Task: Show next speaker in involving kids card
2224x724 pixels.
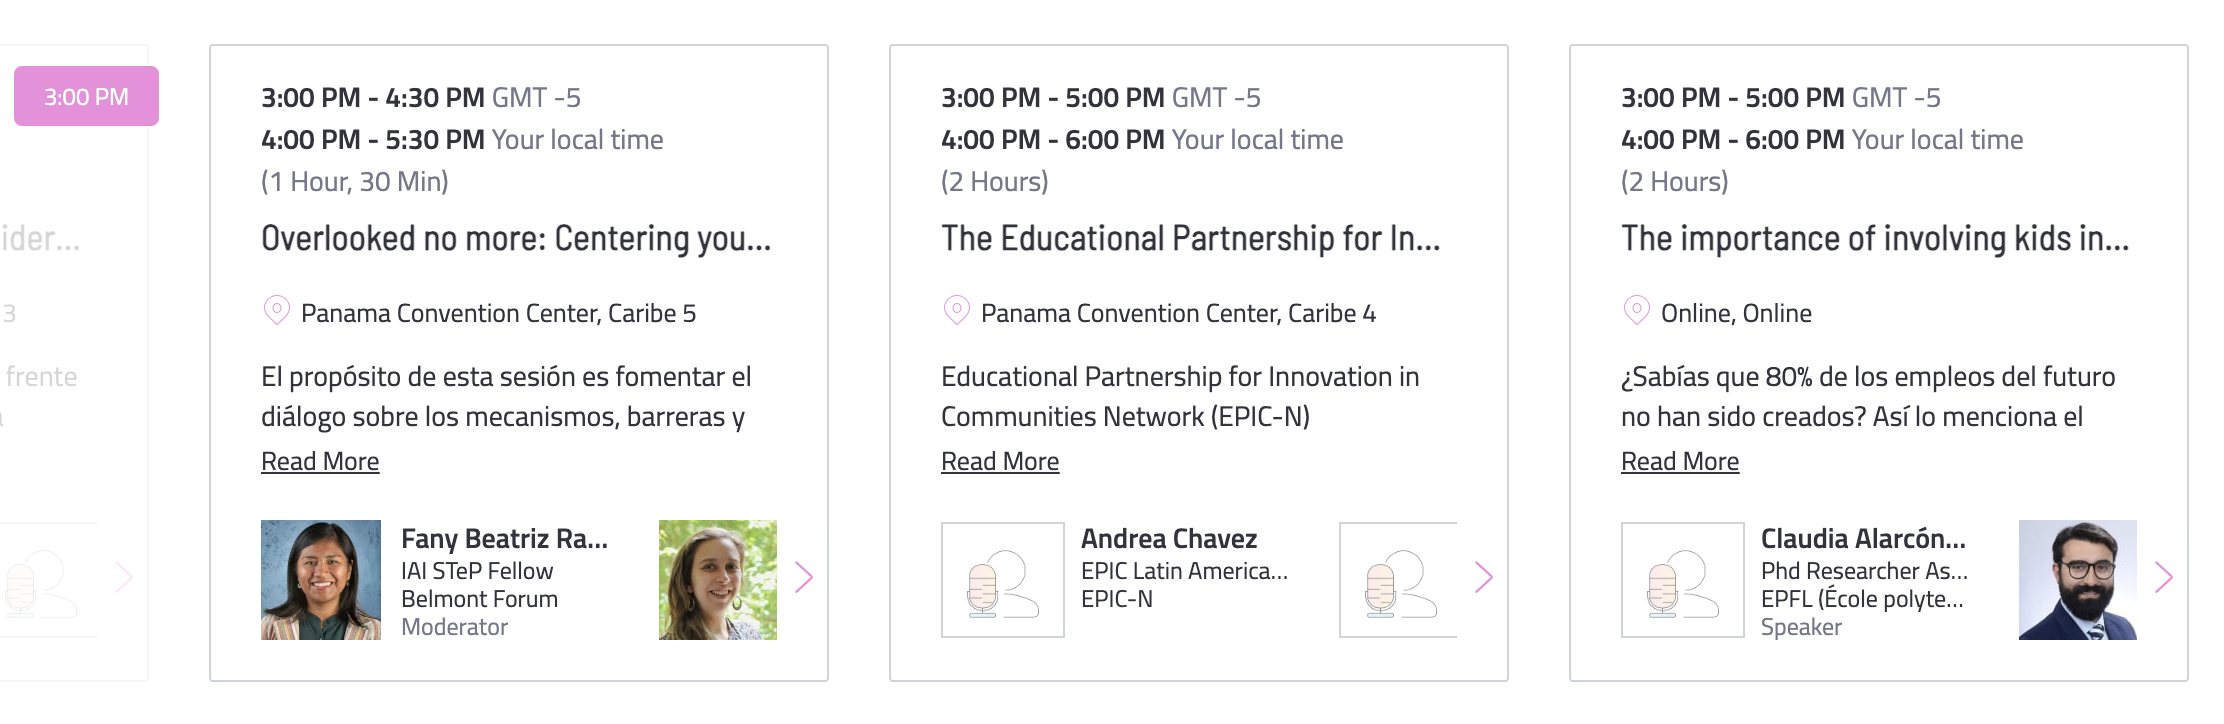Action: 2164,577
